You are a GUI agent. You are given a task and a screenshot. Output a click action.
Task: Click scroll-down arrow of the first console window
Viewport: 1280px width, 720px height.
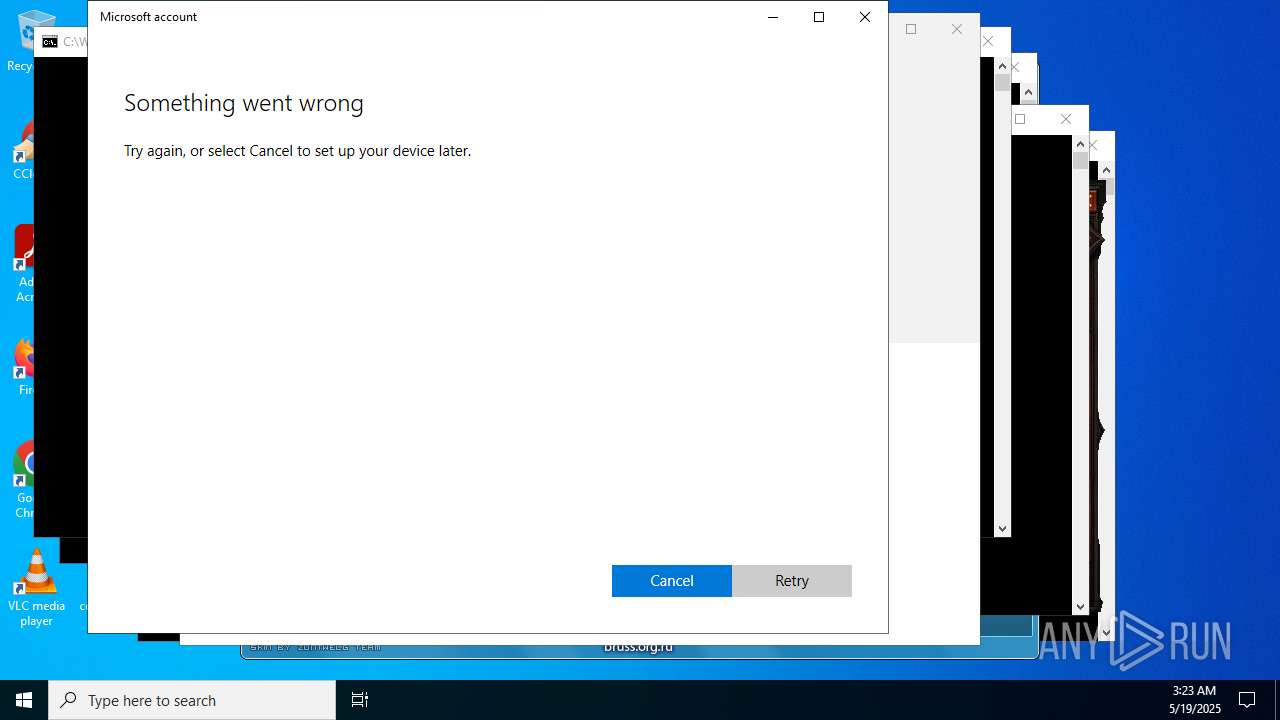pyautogui.click(x=1002, y=528)
